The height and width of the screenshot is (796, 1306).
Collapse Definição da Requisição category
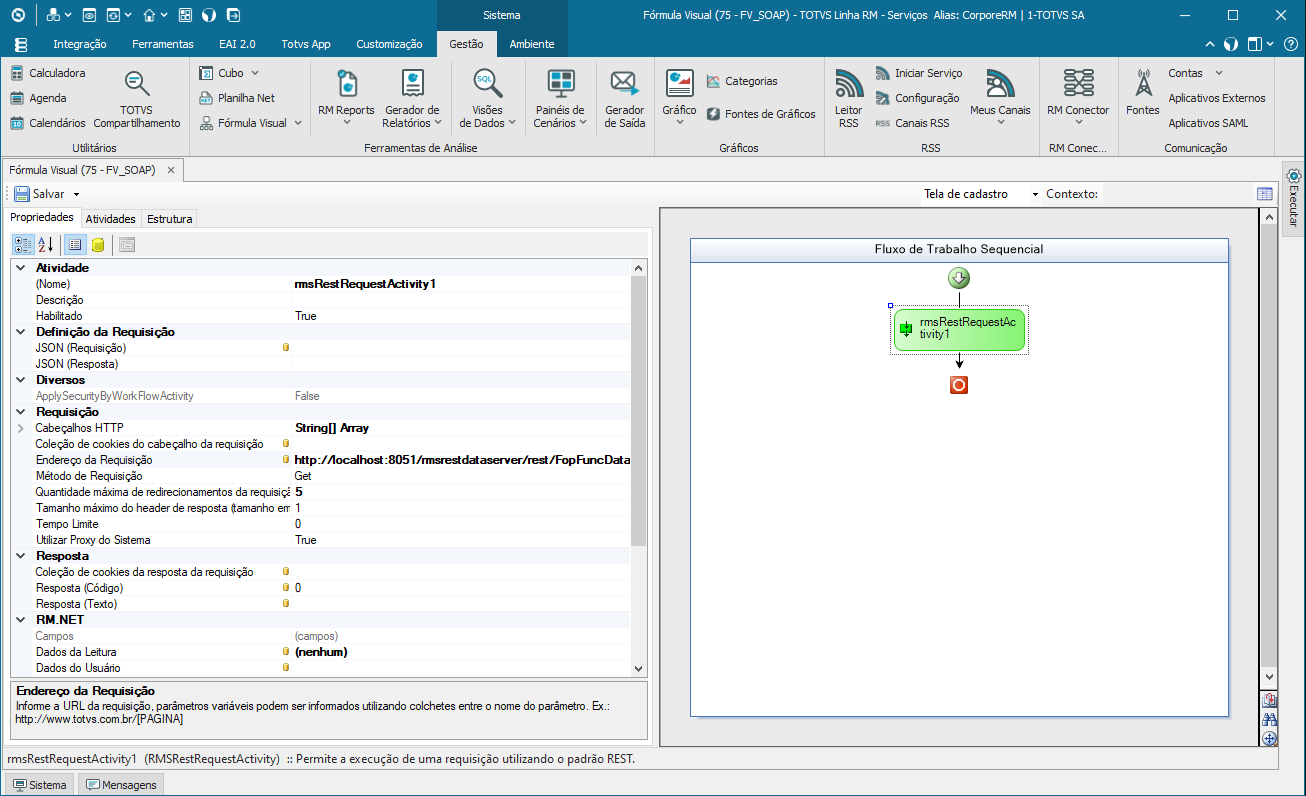[x=22, y=332]
